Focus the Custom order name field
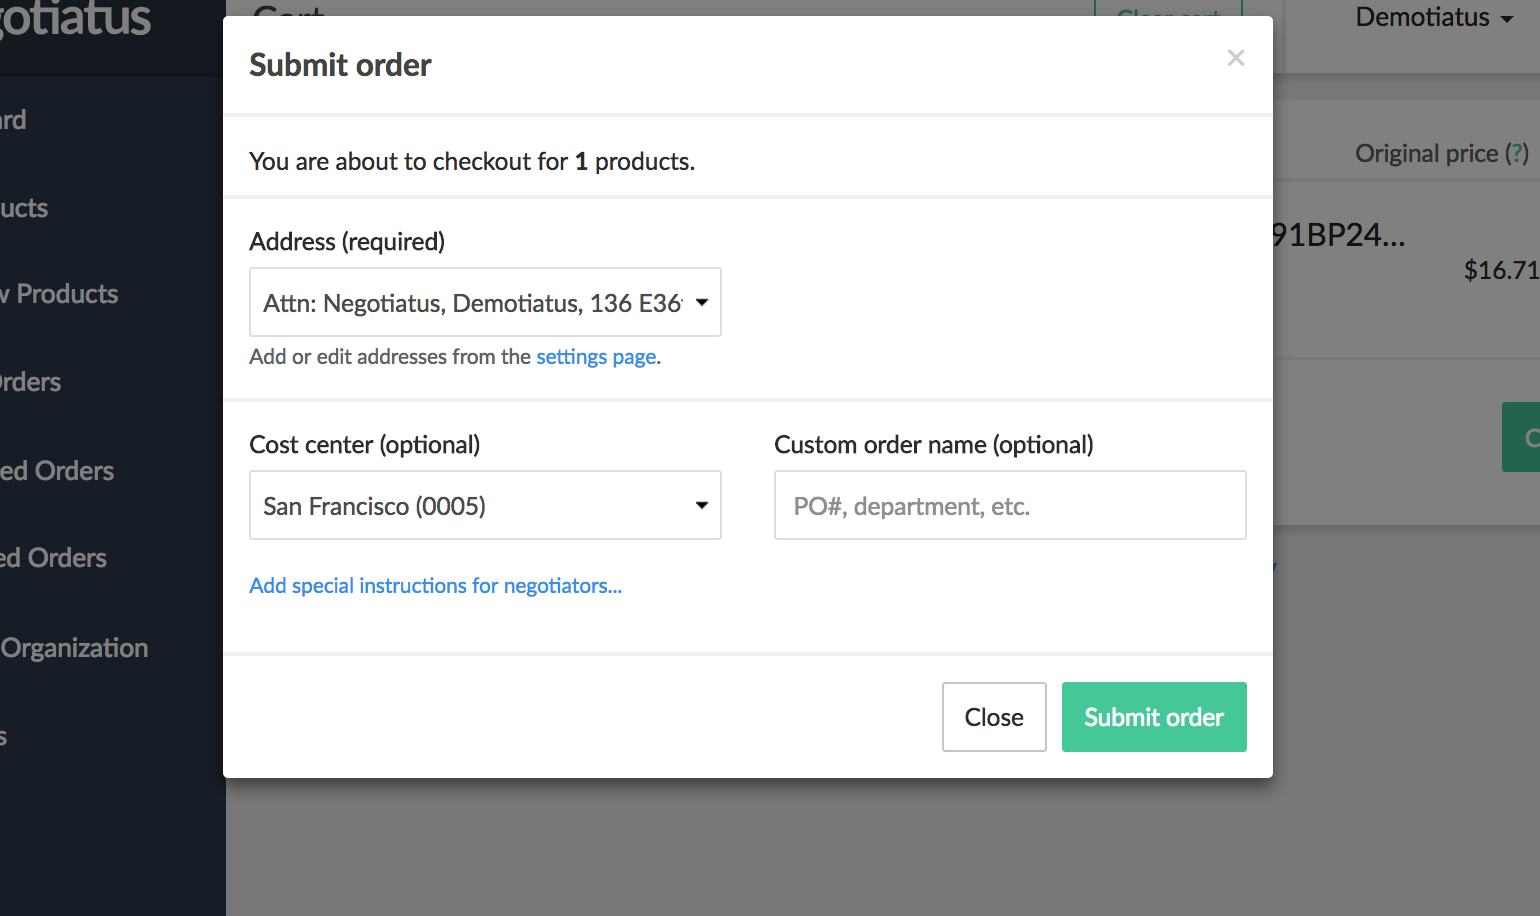The height and width of the screenshot is (916, 1540). (1009, 505)
